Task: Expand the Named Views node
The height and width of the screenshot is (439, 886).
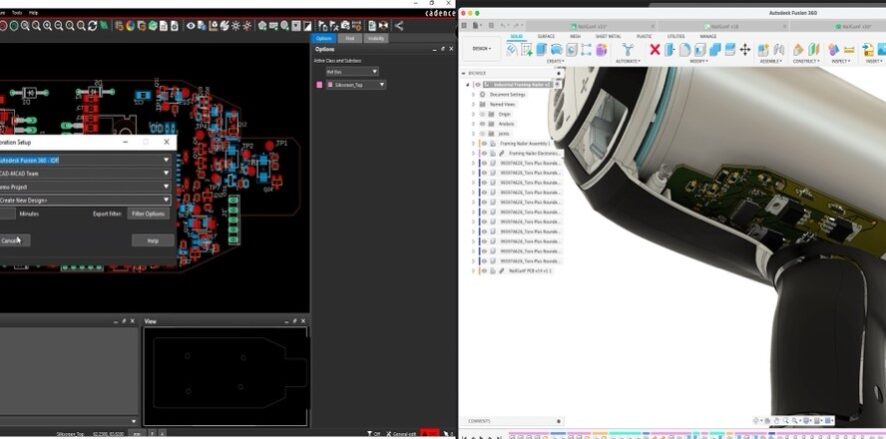Action: click(x=473, y=105)
